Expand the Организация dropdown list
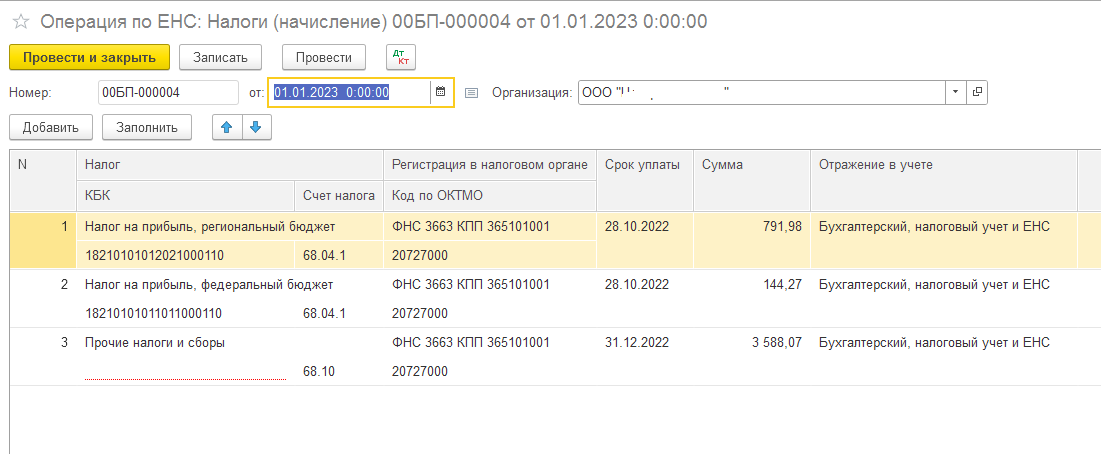The width and height of the screenshot is (1101, 454). (956, 92)
